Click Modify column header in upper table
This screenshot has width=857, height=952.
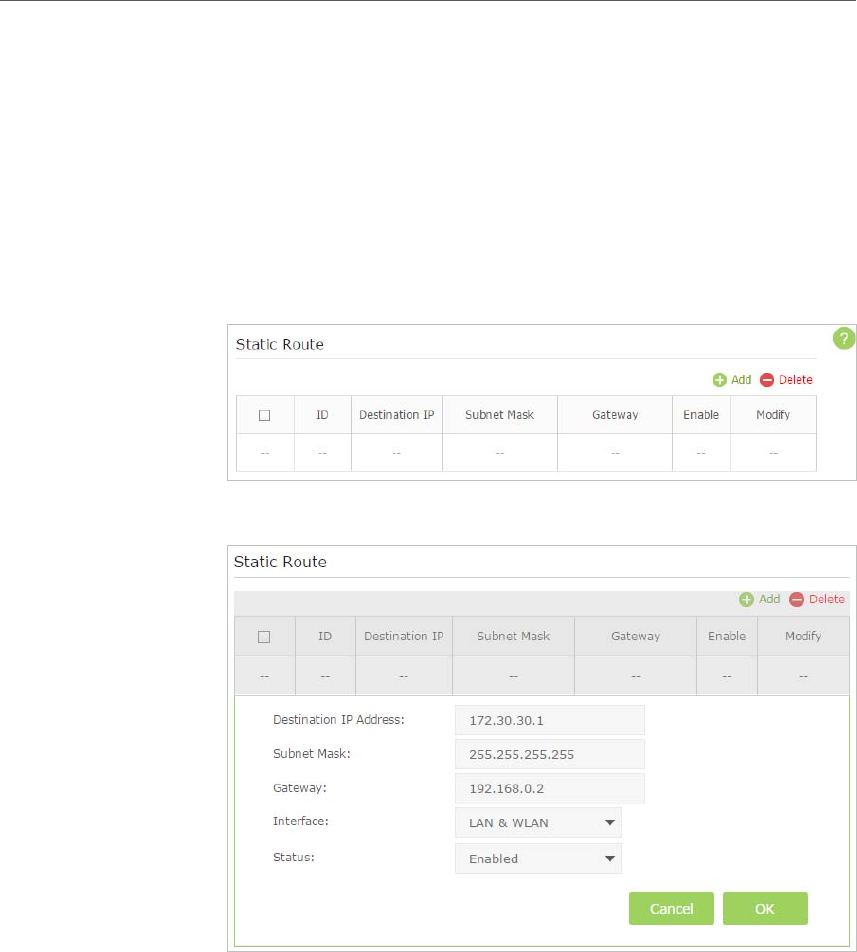click(x=773, y=415)
